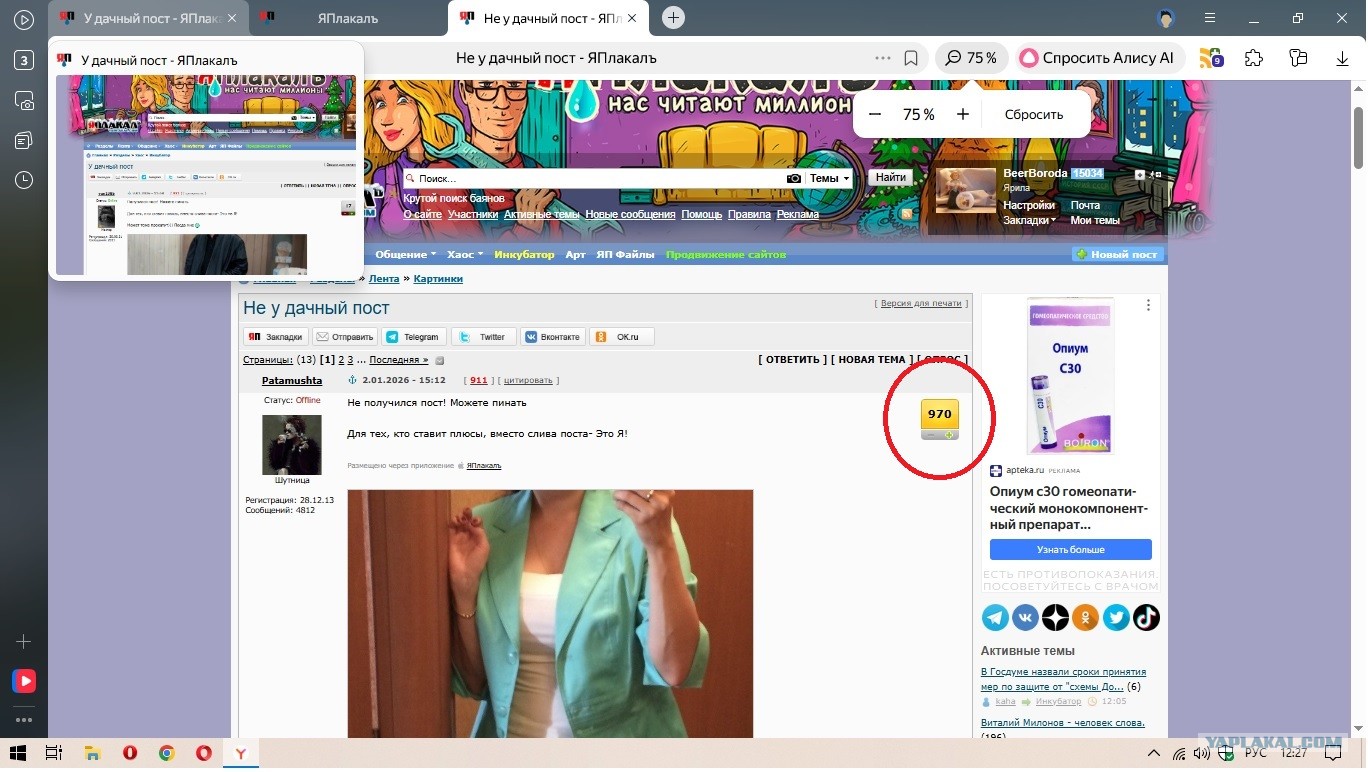This screenshot has width=1368, height=772.
Task: Share the post via Telegram button
Action: pos(414,337)
